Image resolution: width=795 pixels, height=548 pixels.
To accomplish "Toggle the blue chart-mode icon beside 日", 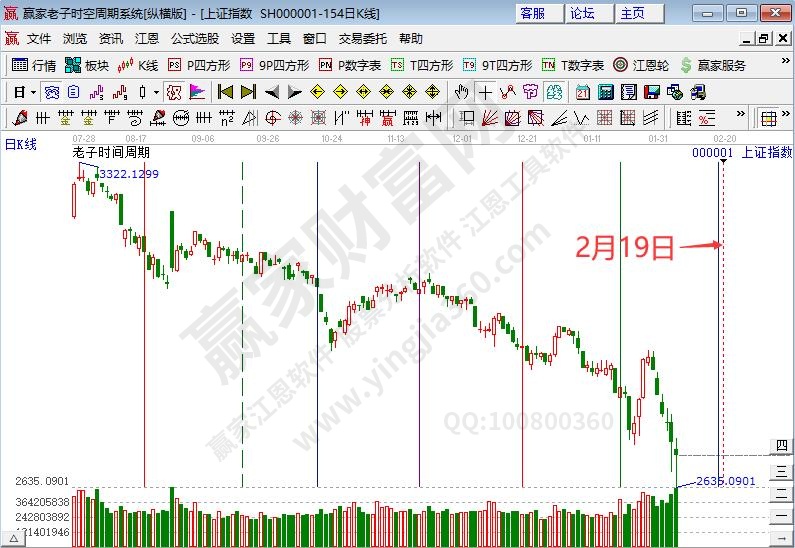I will pyautogui.click(x=52, y=92).
